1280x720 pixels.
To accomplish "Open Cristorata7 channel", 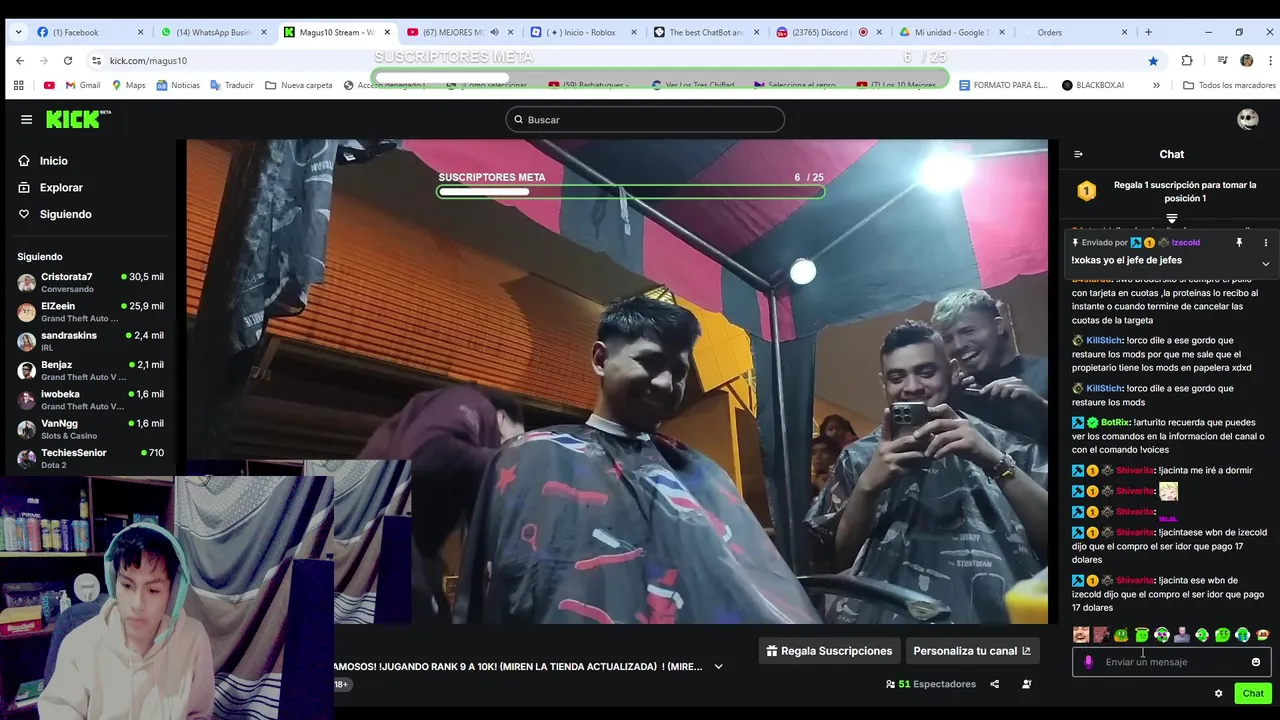I will tap(90, 283).
